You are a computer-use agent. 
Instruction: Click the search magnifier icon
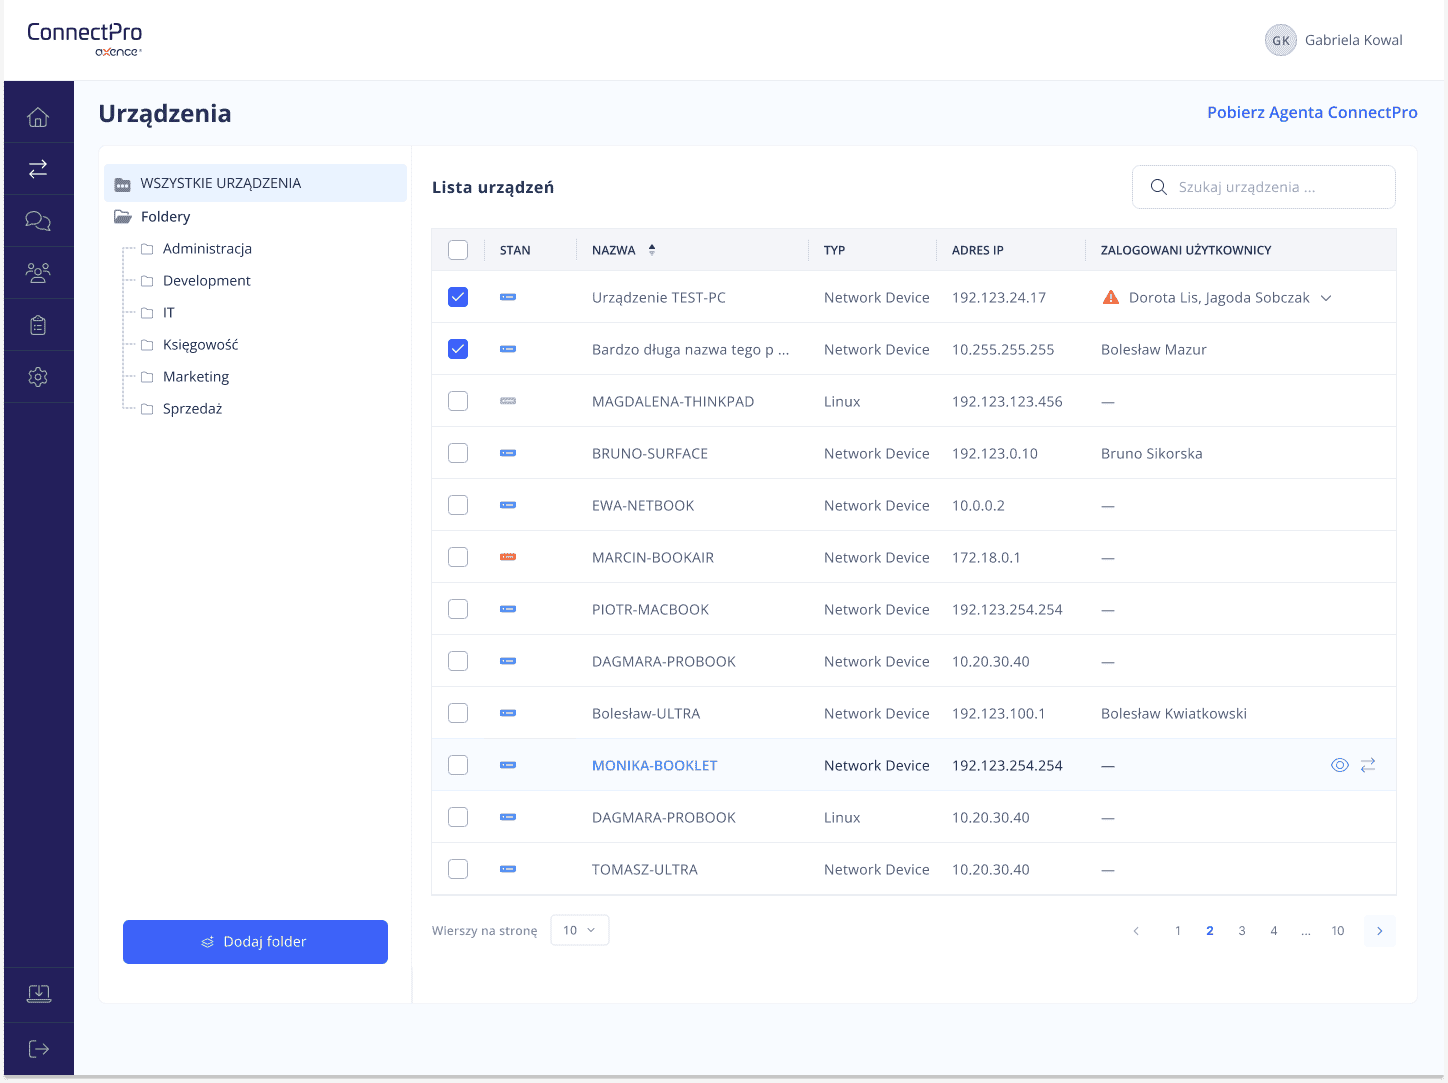coord(1159,187)
